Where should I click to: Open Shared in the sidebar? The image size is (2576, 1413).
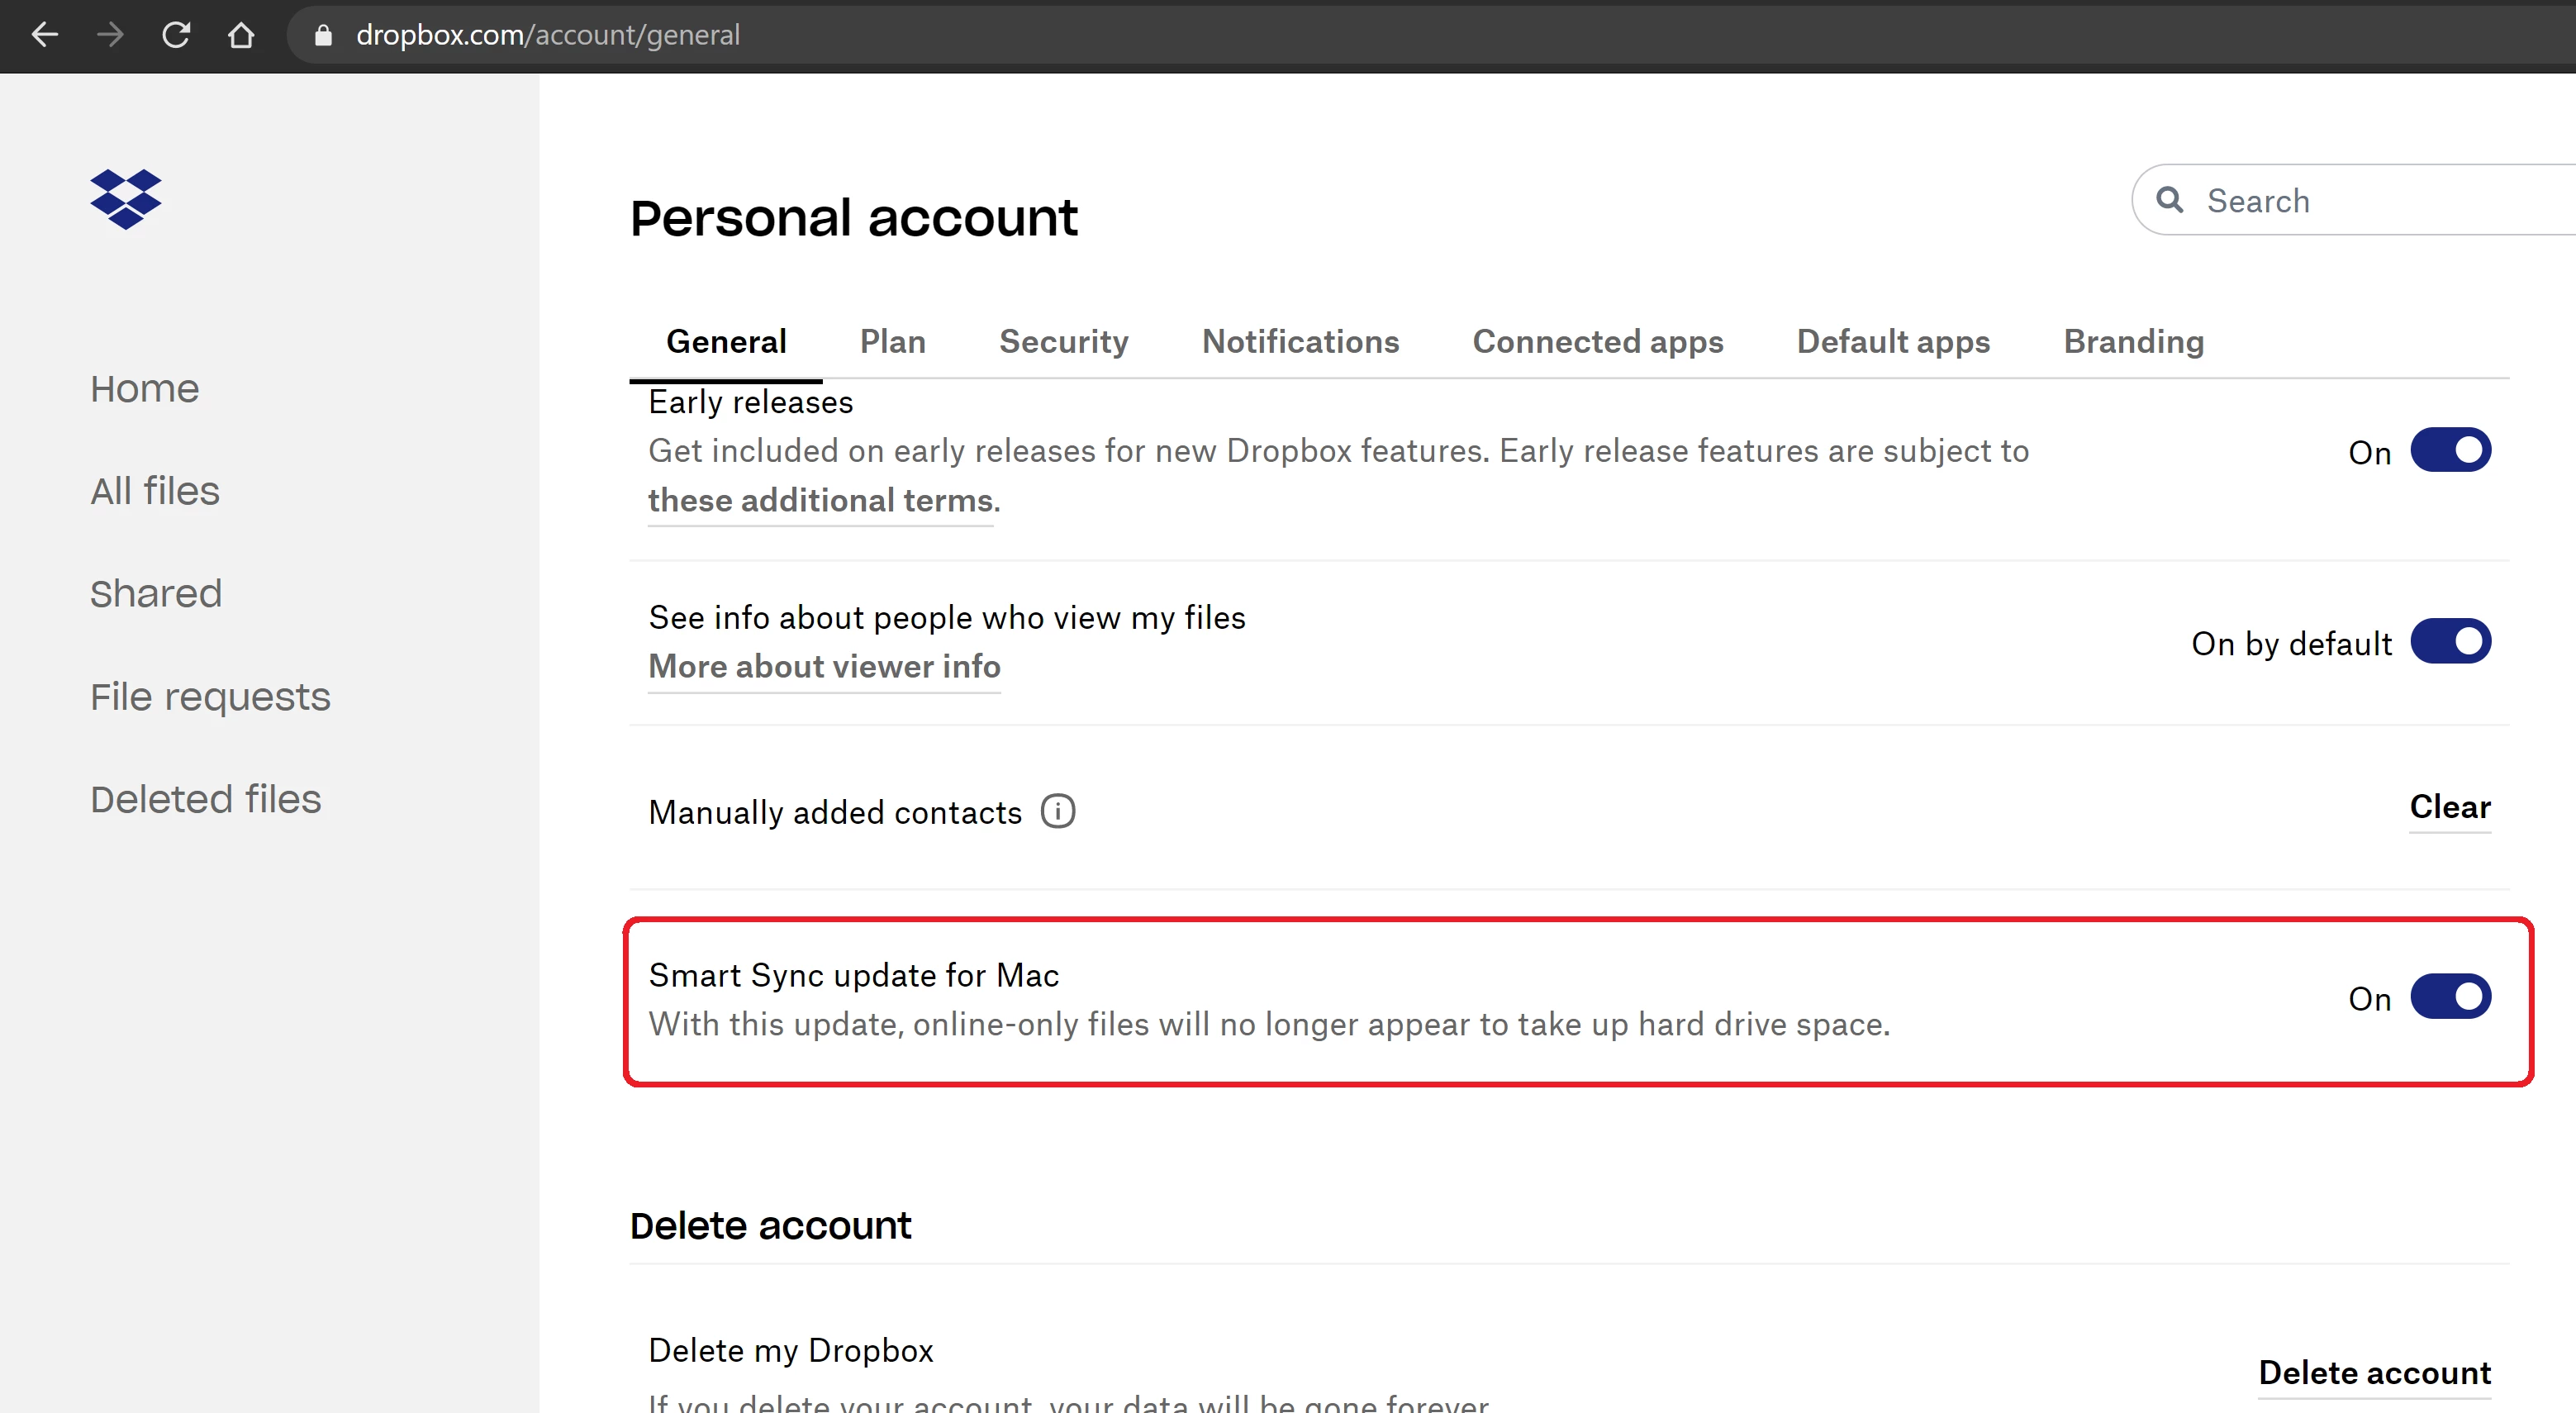tap(156, 594)
